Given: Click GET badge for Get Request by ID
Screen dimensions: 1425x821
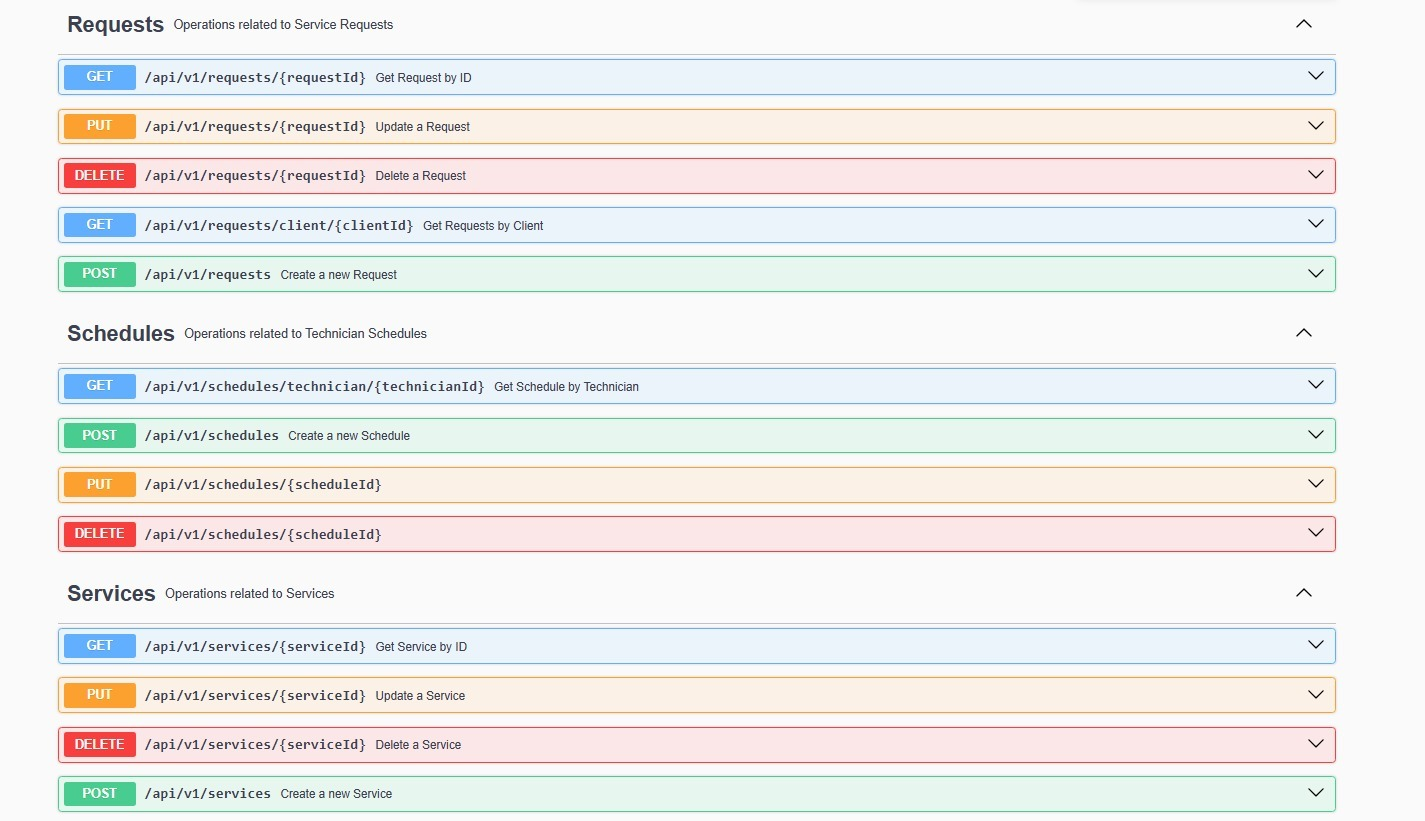Looking at the screenshot, I should click(x=100, y=77).
